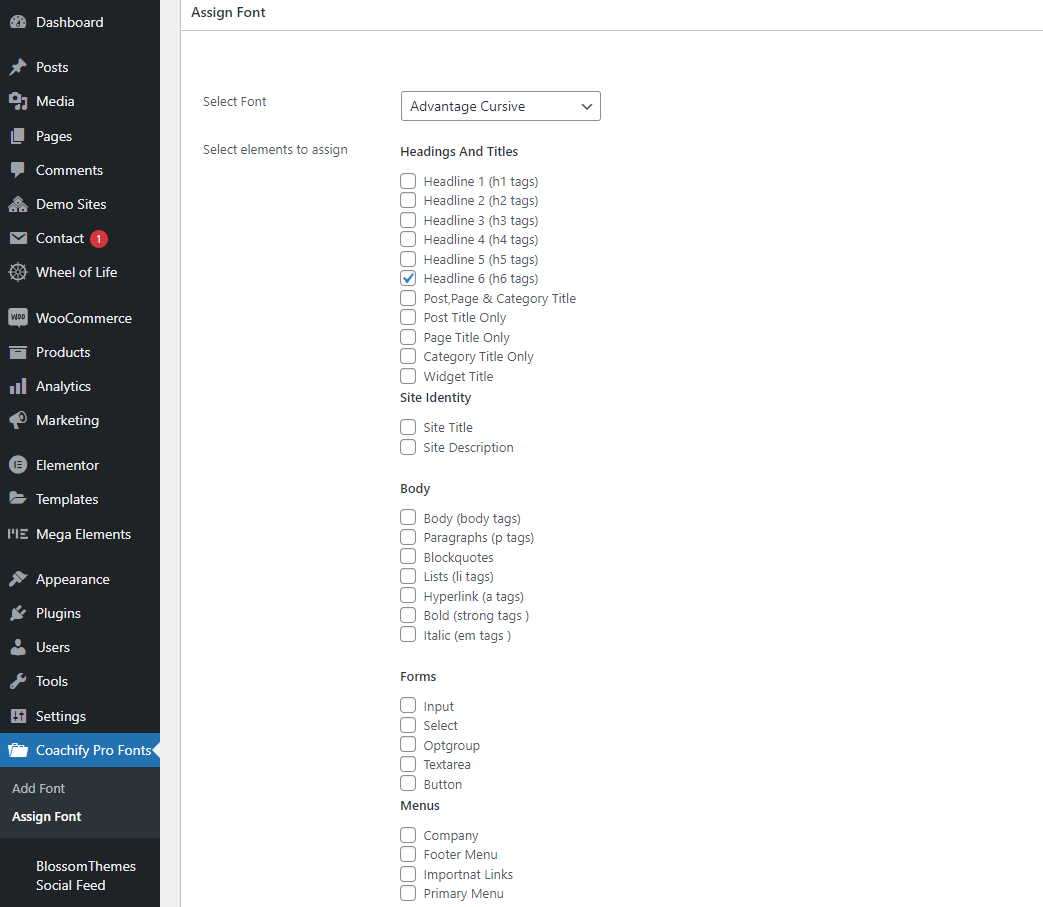Click the Dashboard icon in the sidebar
The image size is (1043, 907).
[20, 22]
